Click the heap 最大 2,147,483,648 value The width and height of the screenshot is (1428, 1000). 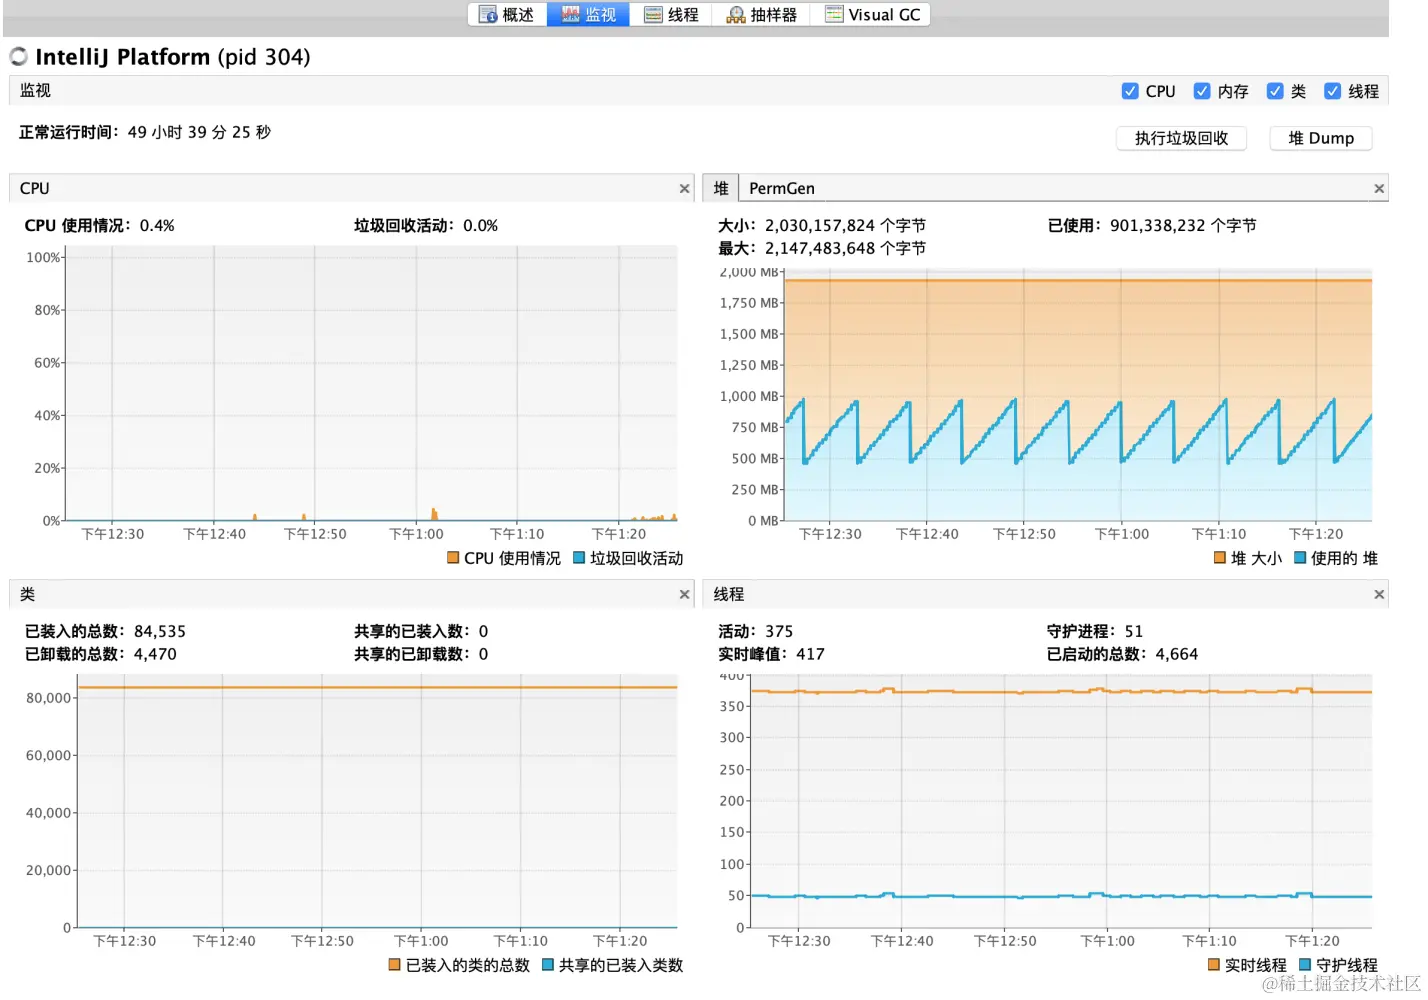point(845,249)
